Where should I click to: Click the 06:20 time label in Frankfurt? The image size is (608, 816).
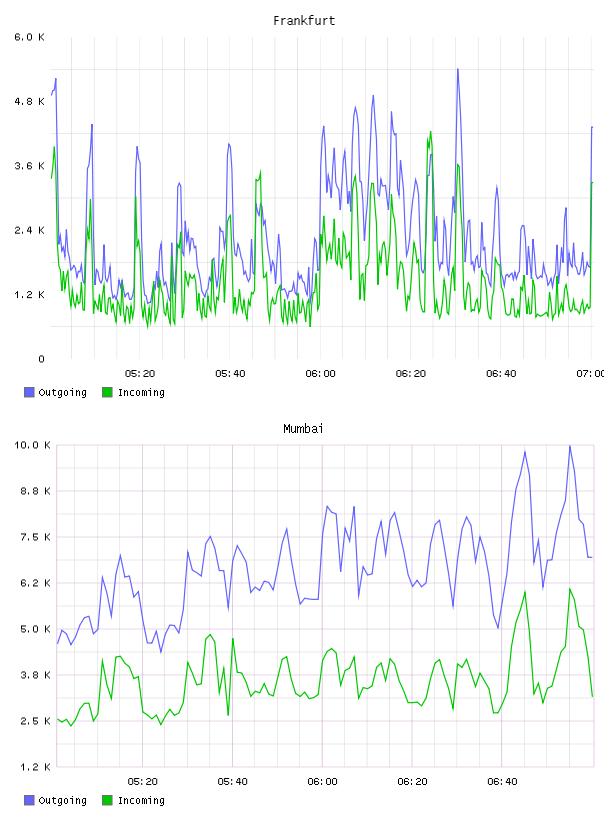tap(411, 374)
